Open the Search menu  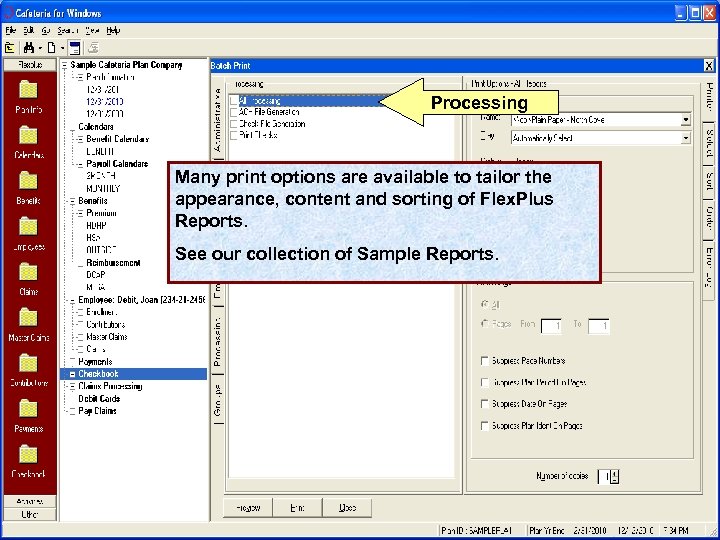click(x=68, y=30)
